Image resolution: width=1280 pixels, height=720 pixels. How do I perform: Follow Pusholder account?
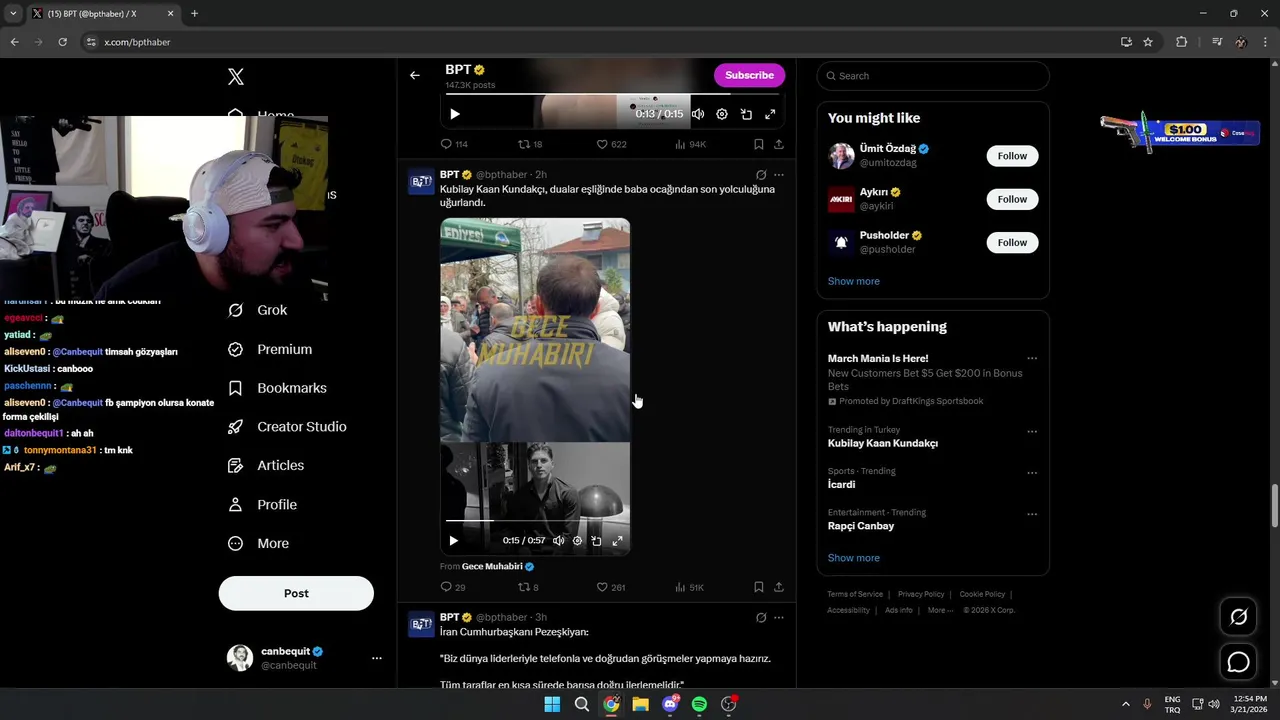[x=1012, y=242]
